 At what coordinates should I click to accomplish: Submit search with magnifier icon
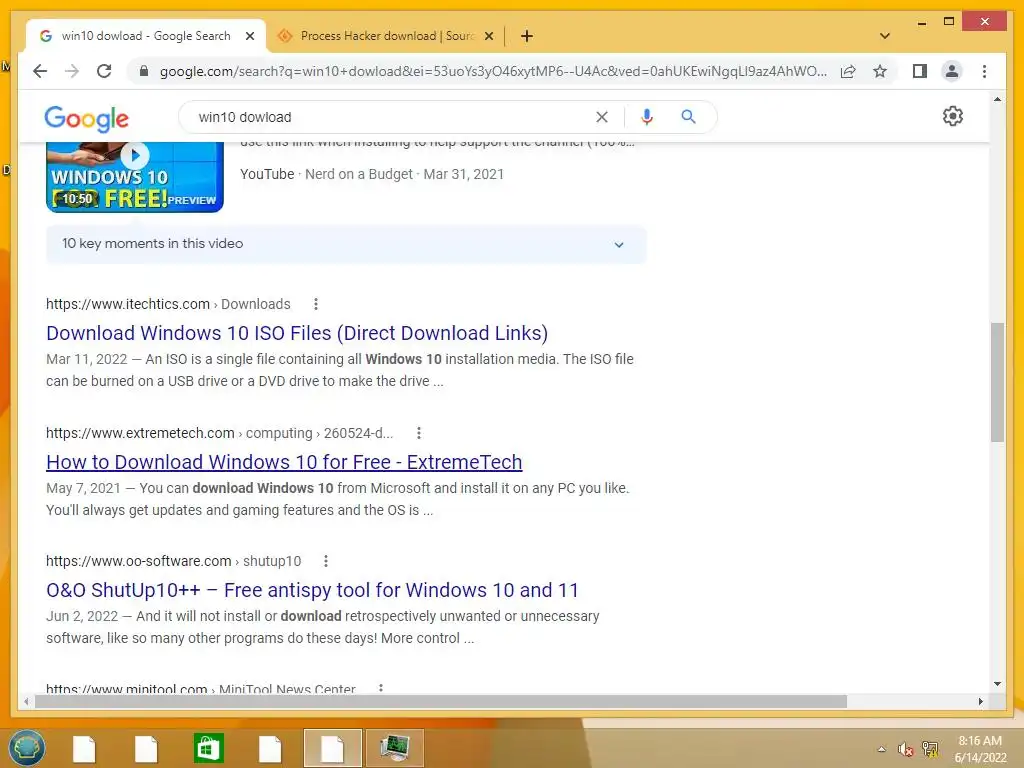point(688,117)
